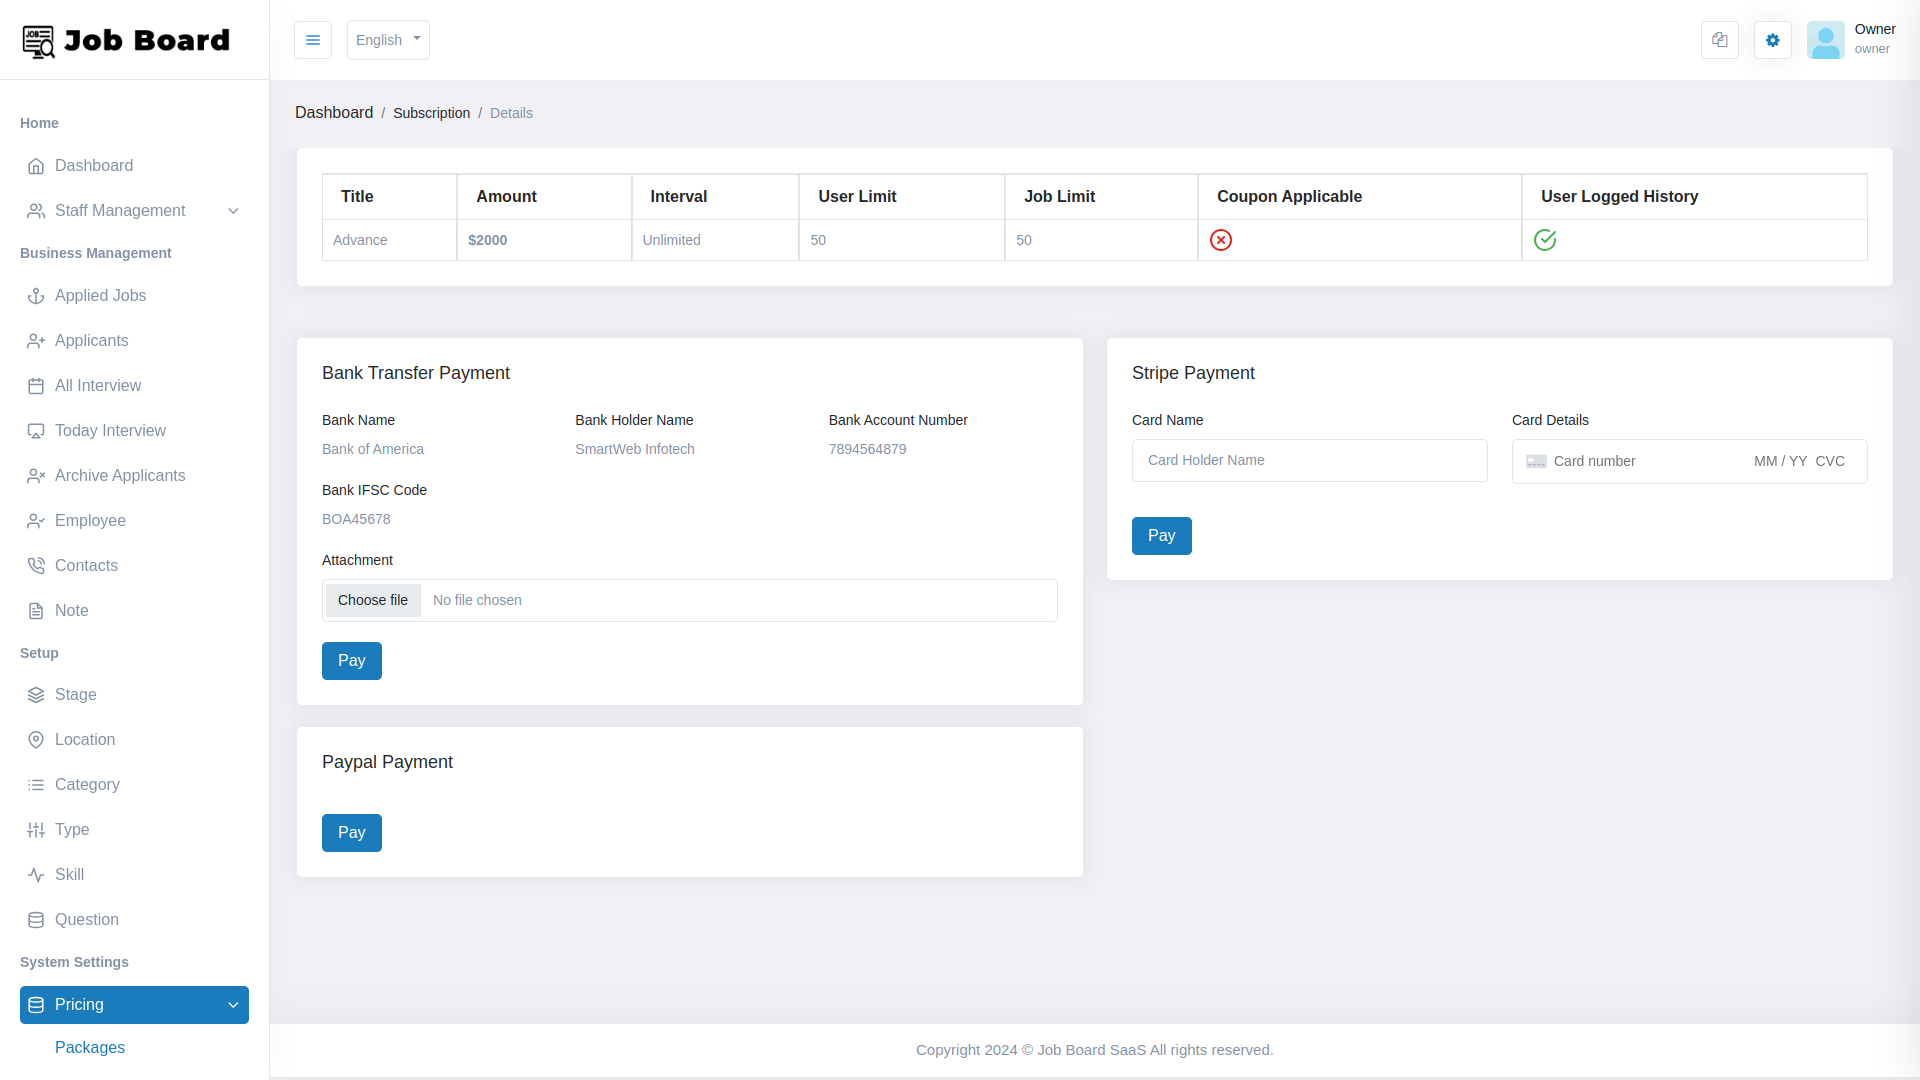Open Packages under Pricing
The image size is (1920, 1080).
point(90,1048)
